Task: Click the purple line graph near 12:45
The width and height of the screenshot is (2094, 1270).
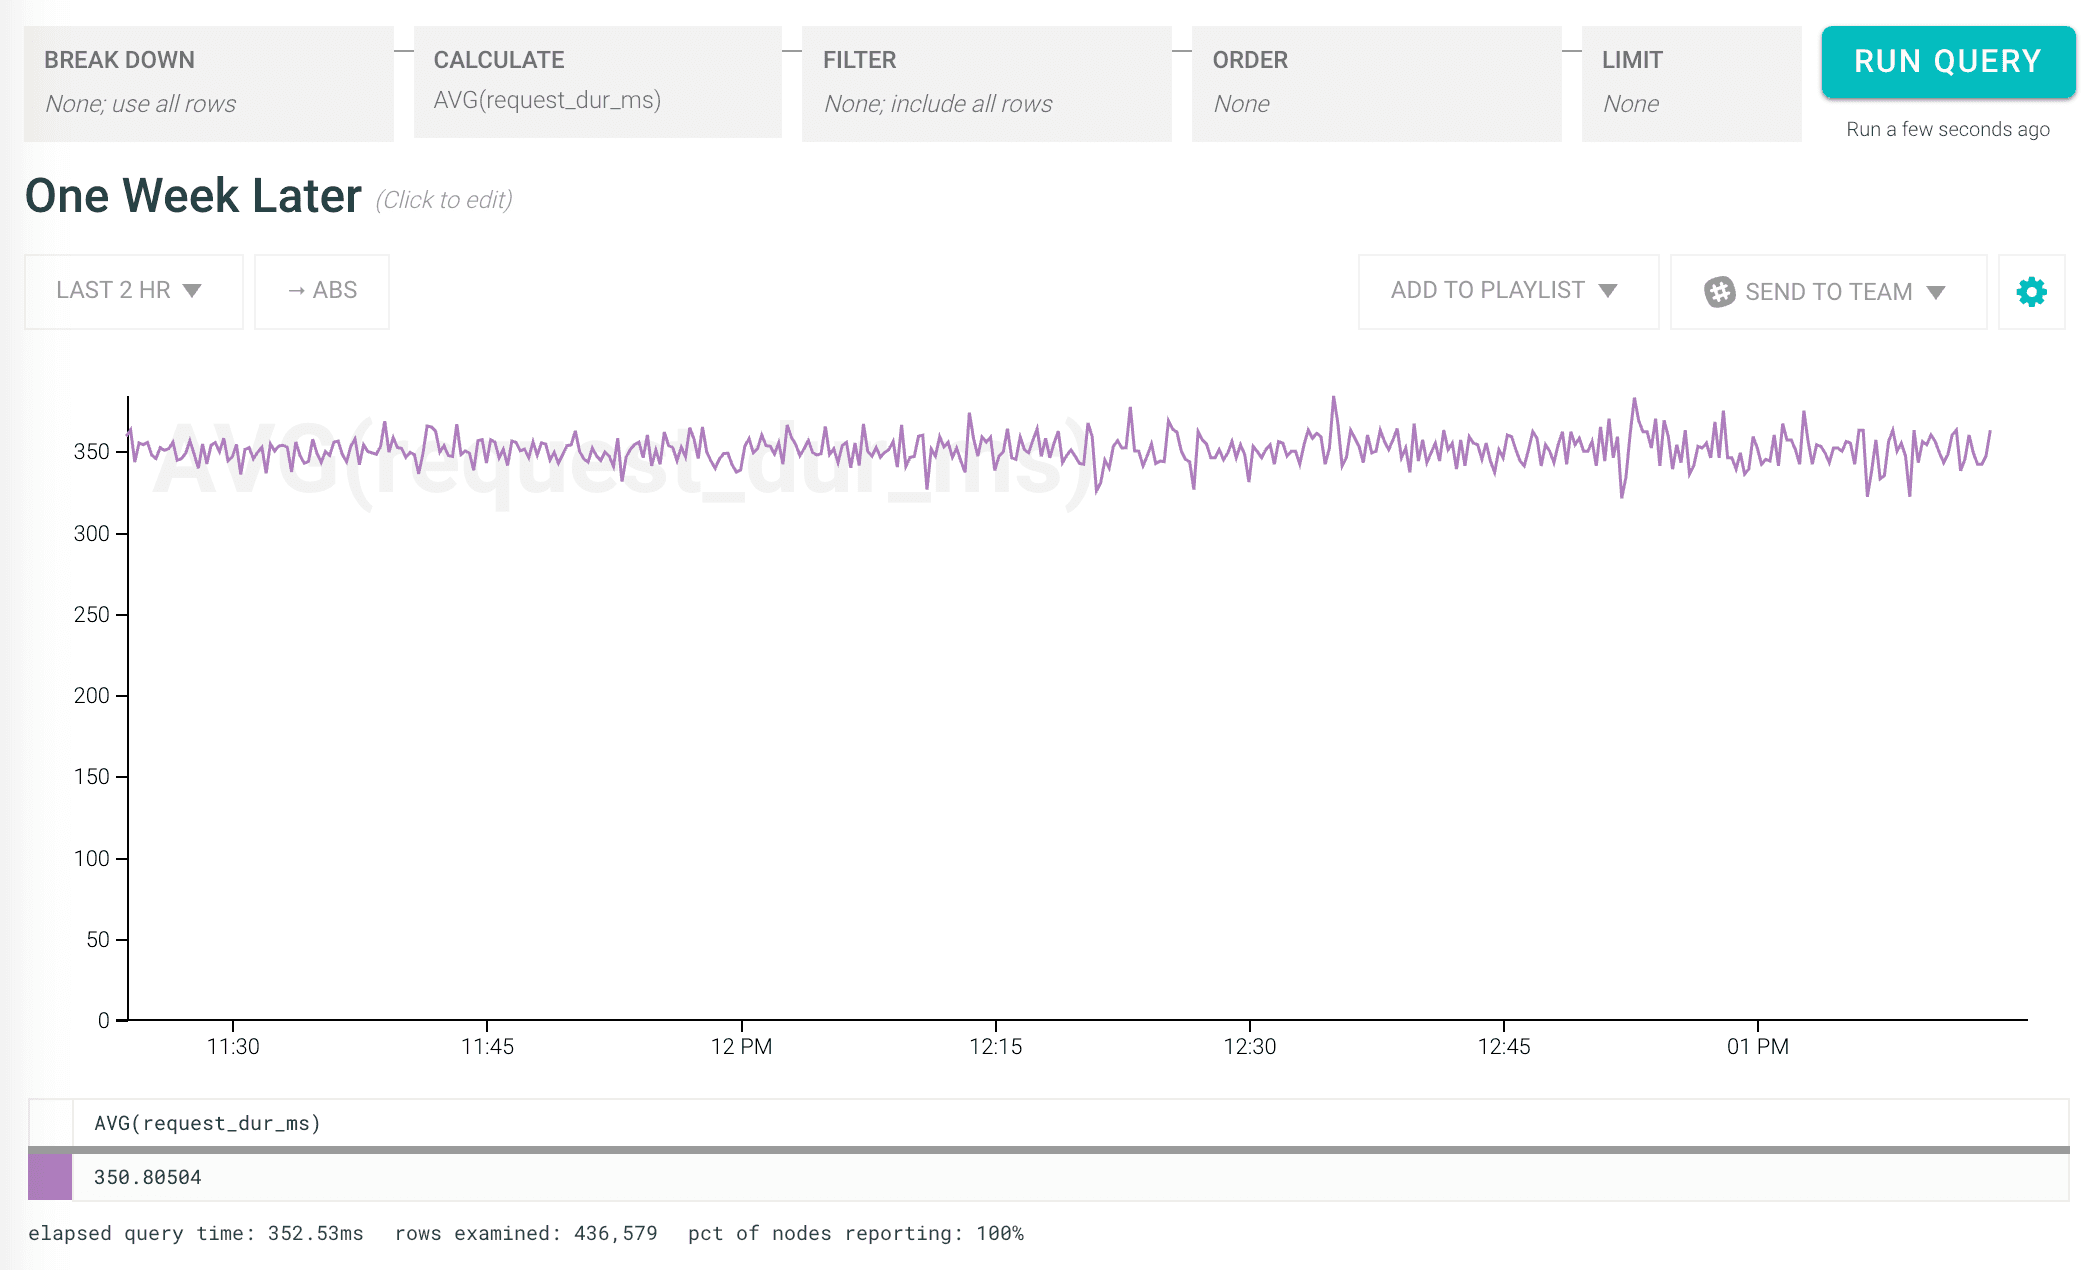Action: pos(1504,448)
